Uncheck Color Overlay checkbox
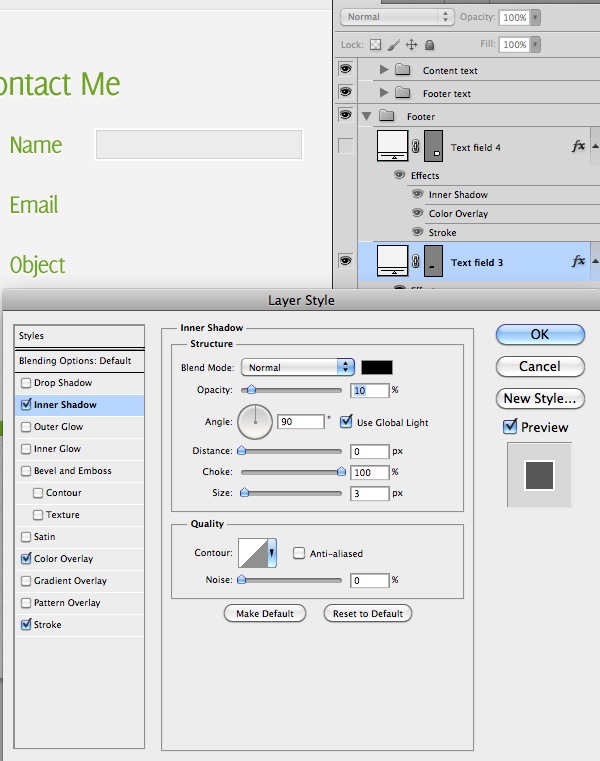 (26, 559)
